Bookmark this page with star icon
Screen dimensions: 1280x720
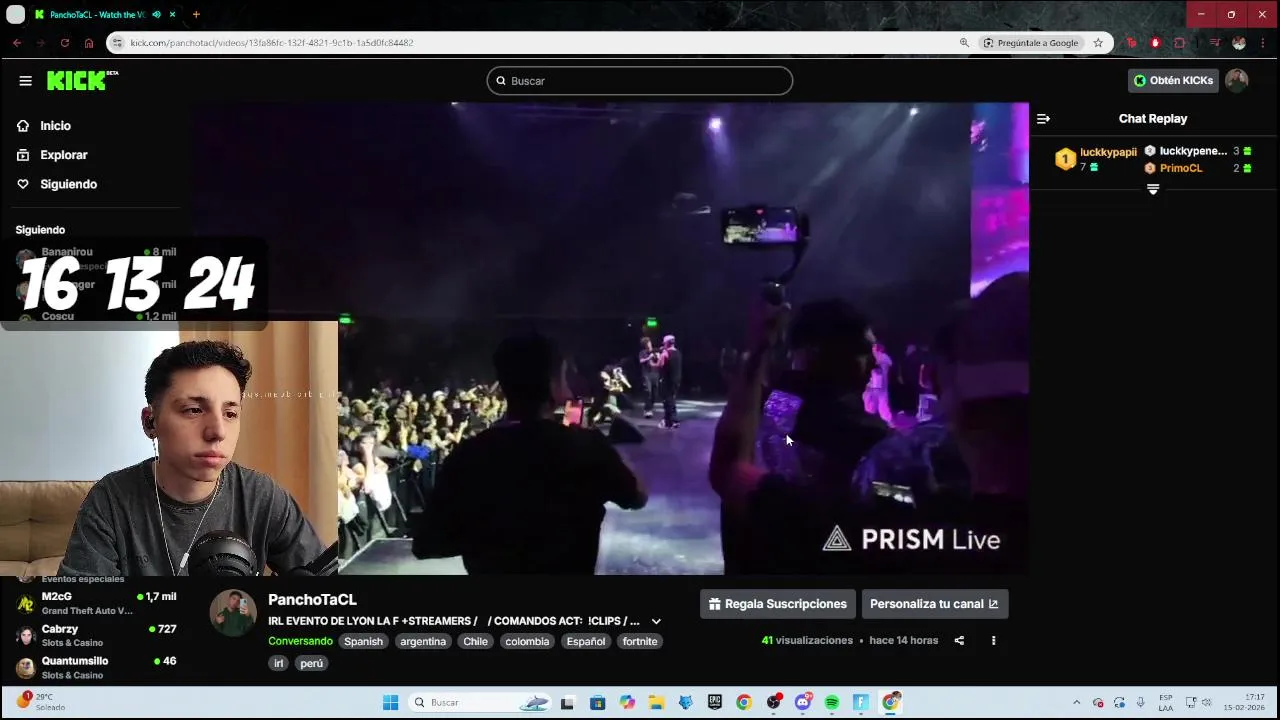tap(1098, 43)
